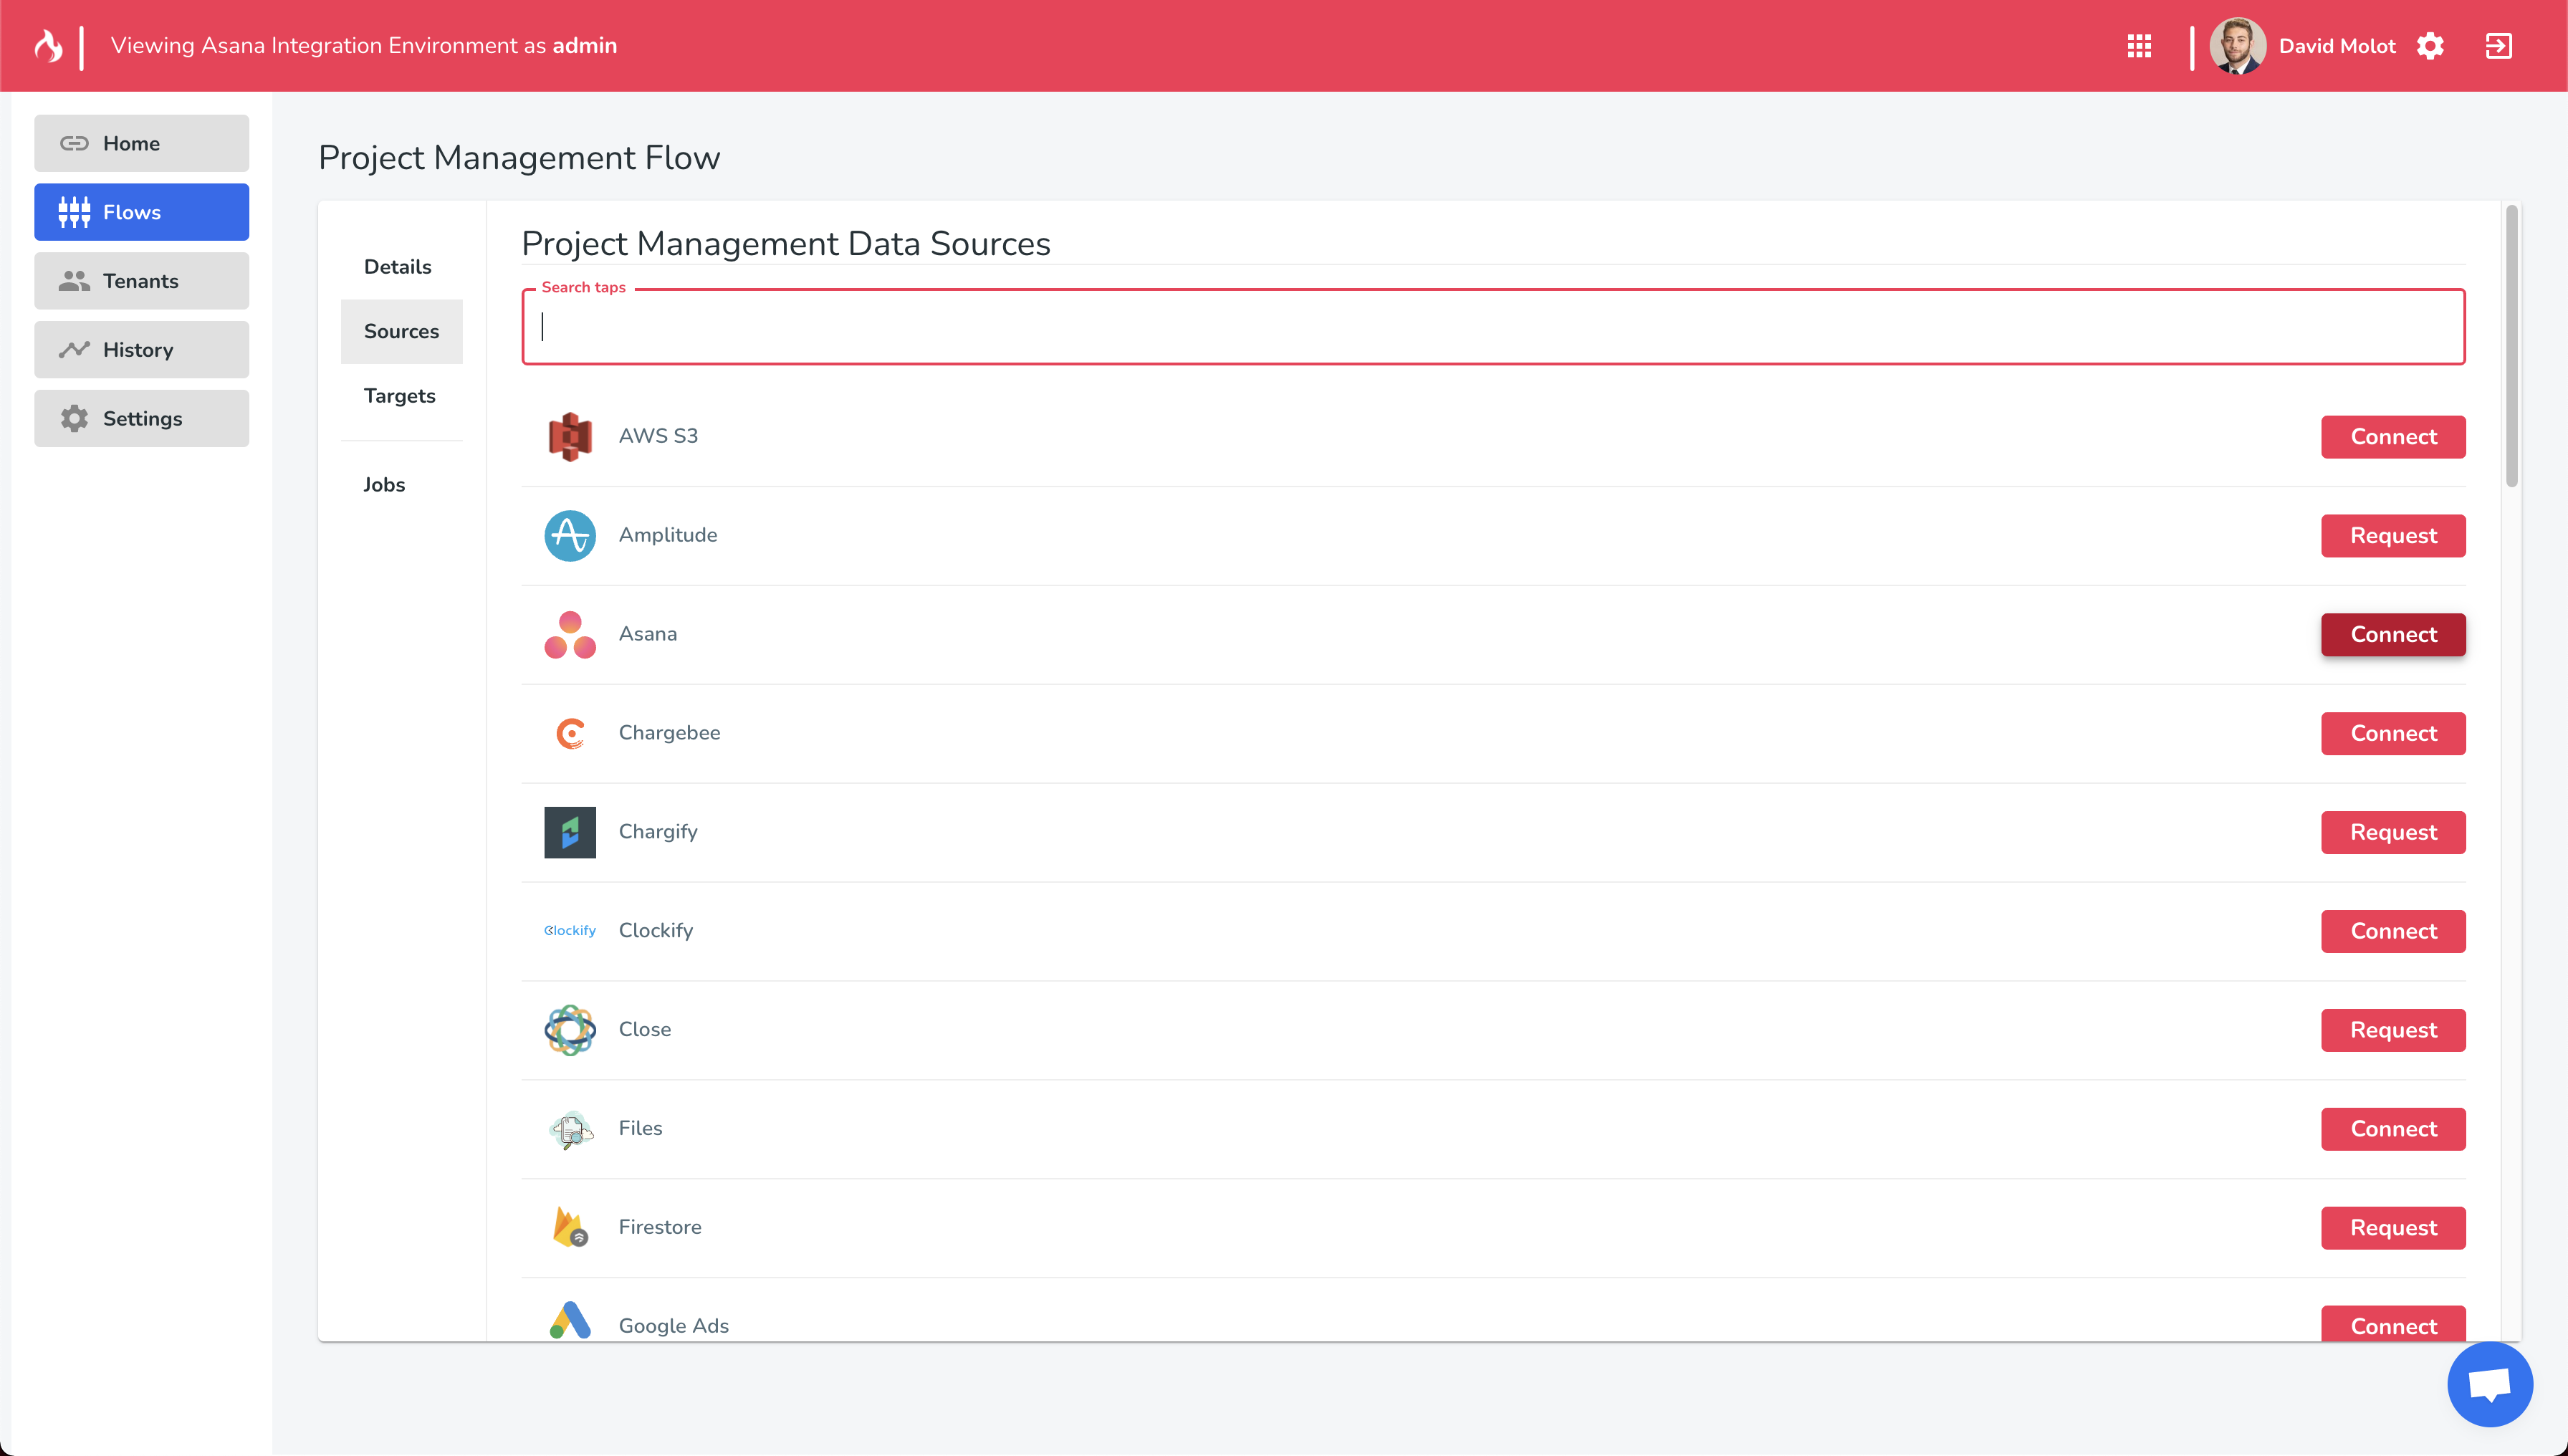Click the AWS S3 logo
The width and height of the screenshot is (2568, 1456).
pyautogui.click(x=570, y=436)
